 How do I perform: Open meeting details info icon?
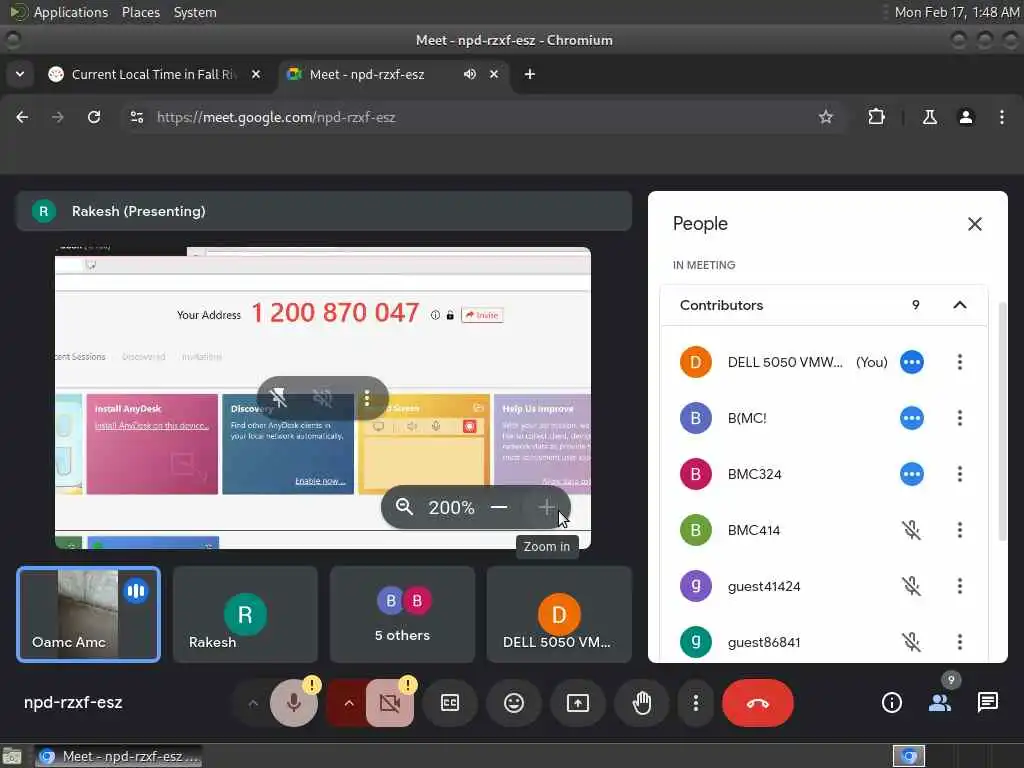coord(891,703)
